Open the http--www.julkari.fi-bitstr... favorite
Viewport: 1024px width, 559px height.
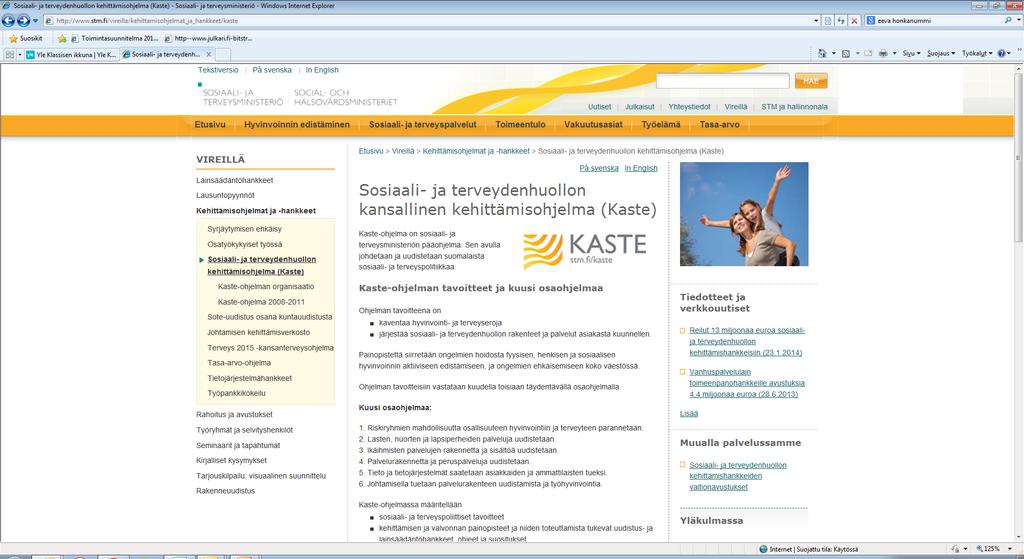pyautogui.click(x=208, y=39)
